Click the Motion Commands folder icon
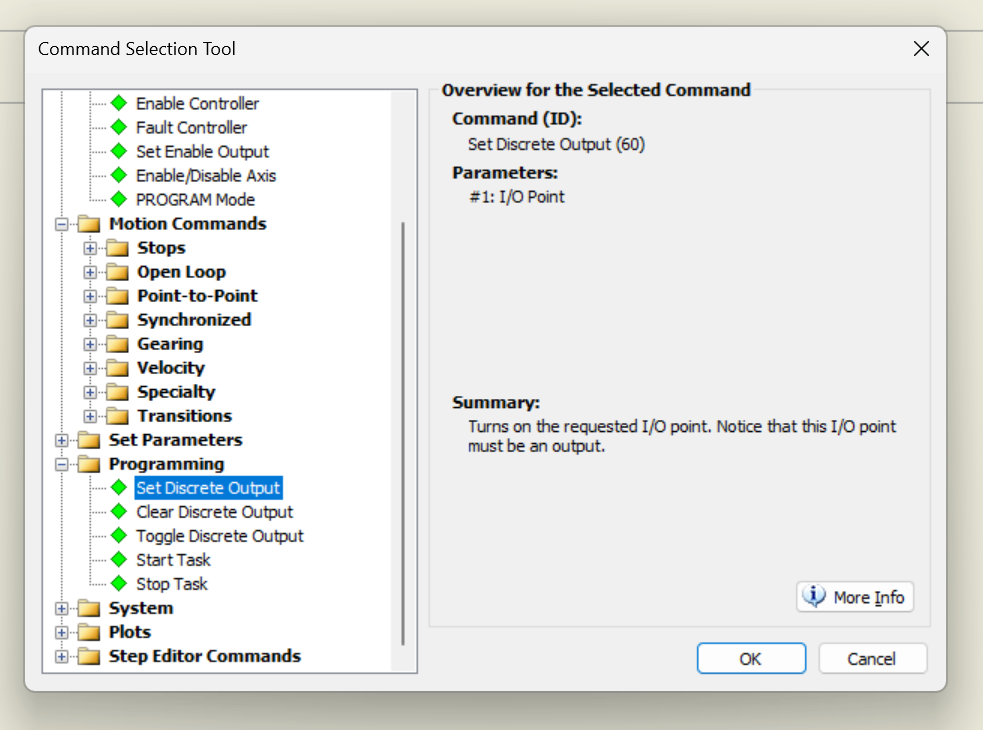 pyautogui.click(x=89, y=224)
